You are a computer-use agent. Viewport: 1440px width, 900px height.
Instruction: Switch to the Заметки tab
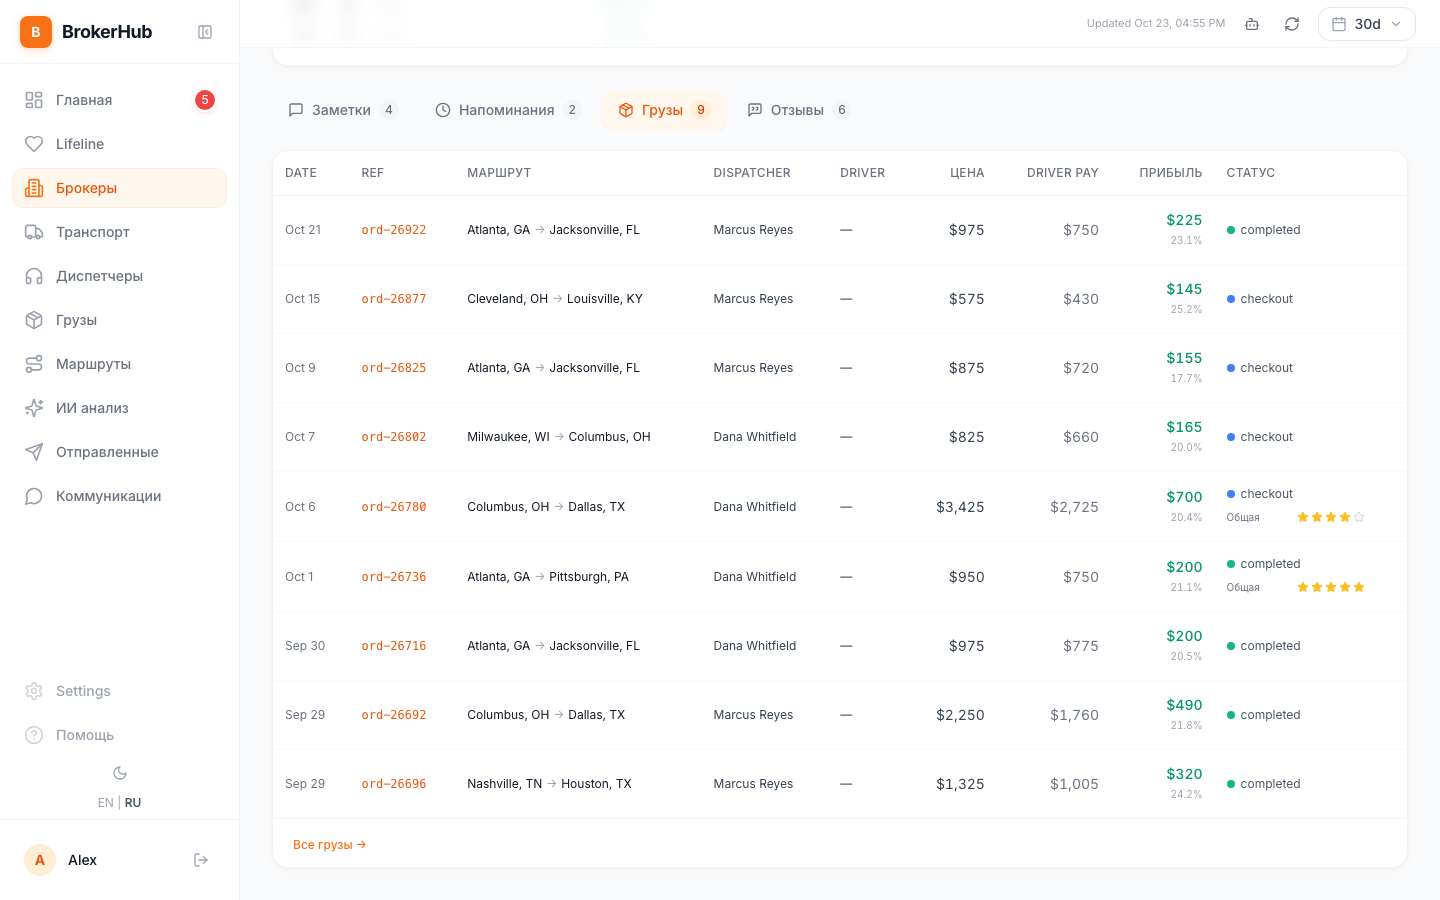click(x=342, y=110)
